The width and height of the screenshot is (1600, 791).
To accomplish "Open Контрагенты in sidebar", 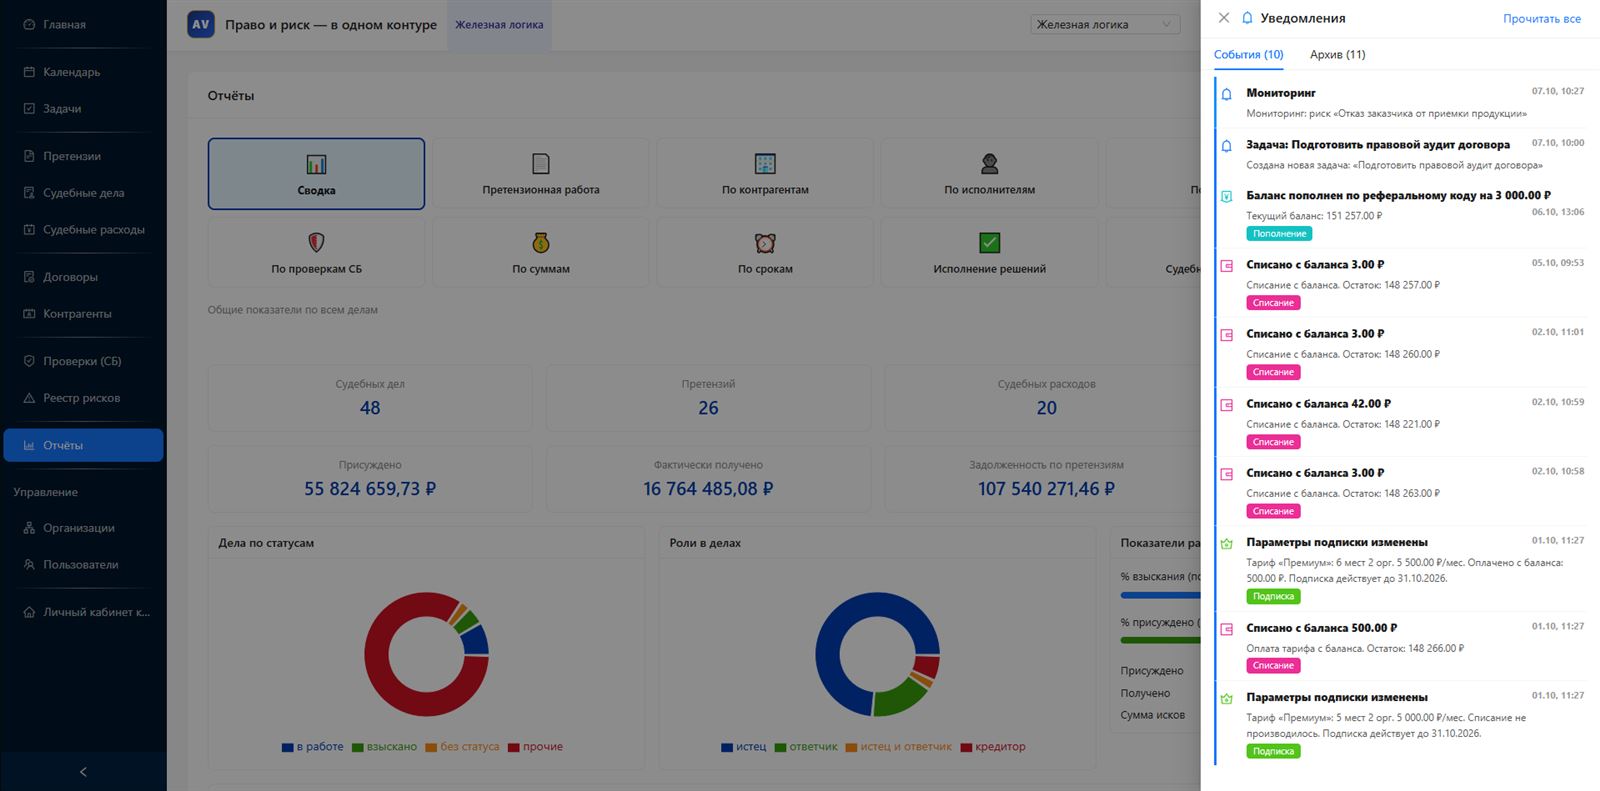I will click(83, 314).
